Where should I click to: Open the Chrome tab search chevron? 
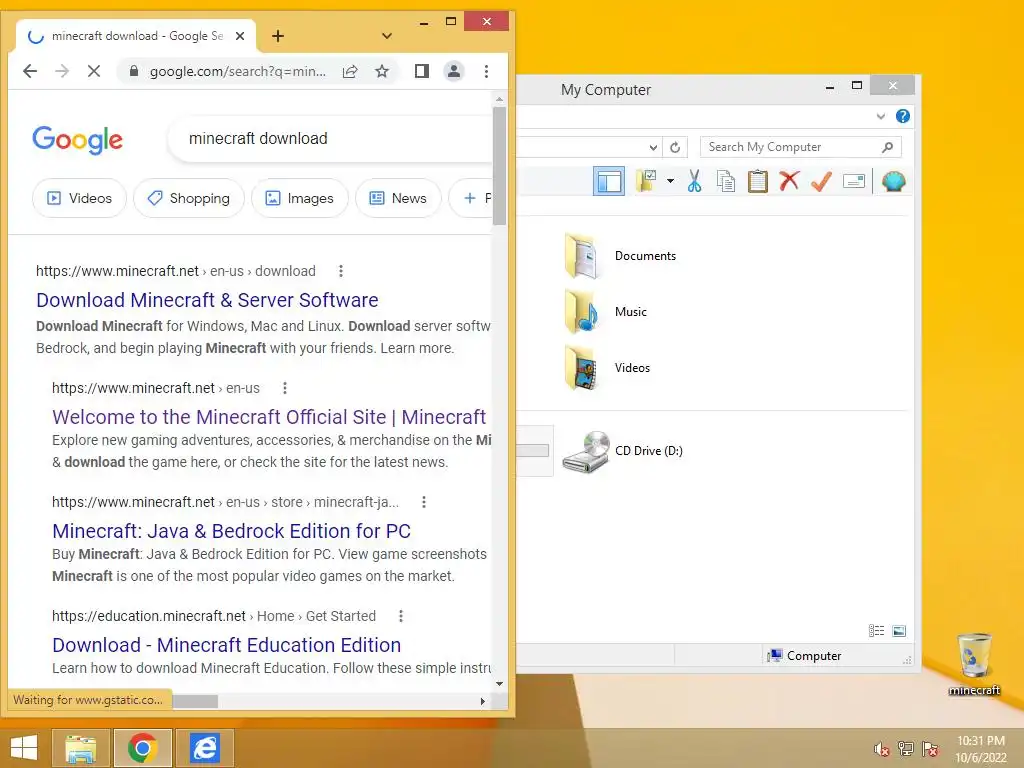387,36
